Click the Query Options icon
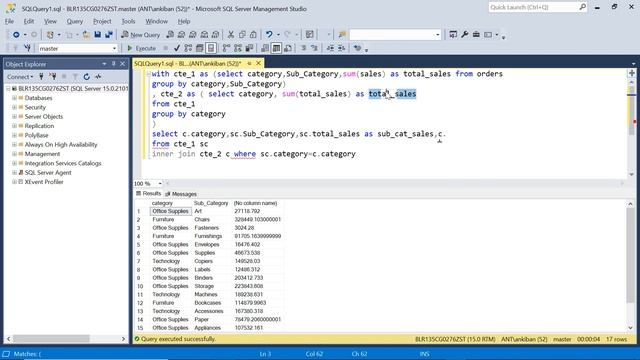This screenshot has width=640, height=360. click(x=200, y=48)
